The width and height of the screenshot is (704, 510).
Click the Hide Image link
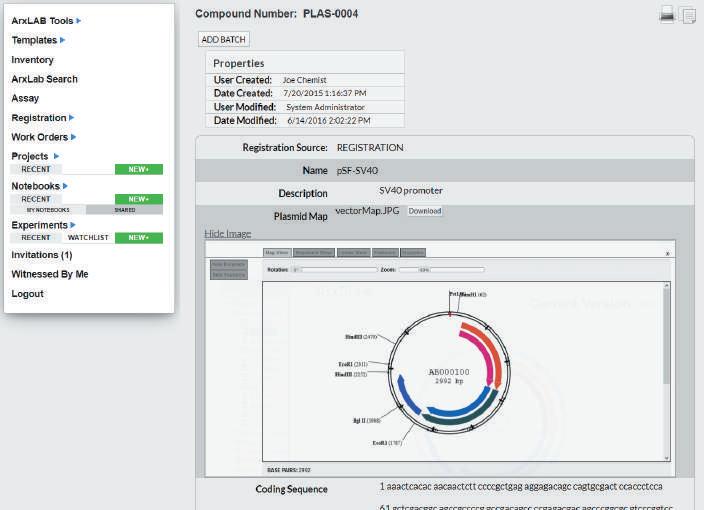(228, 233)
